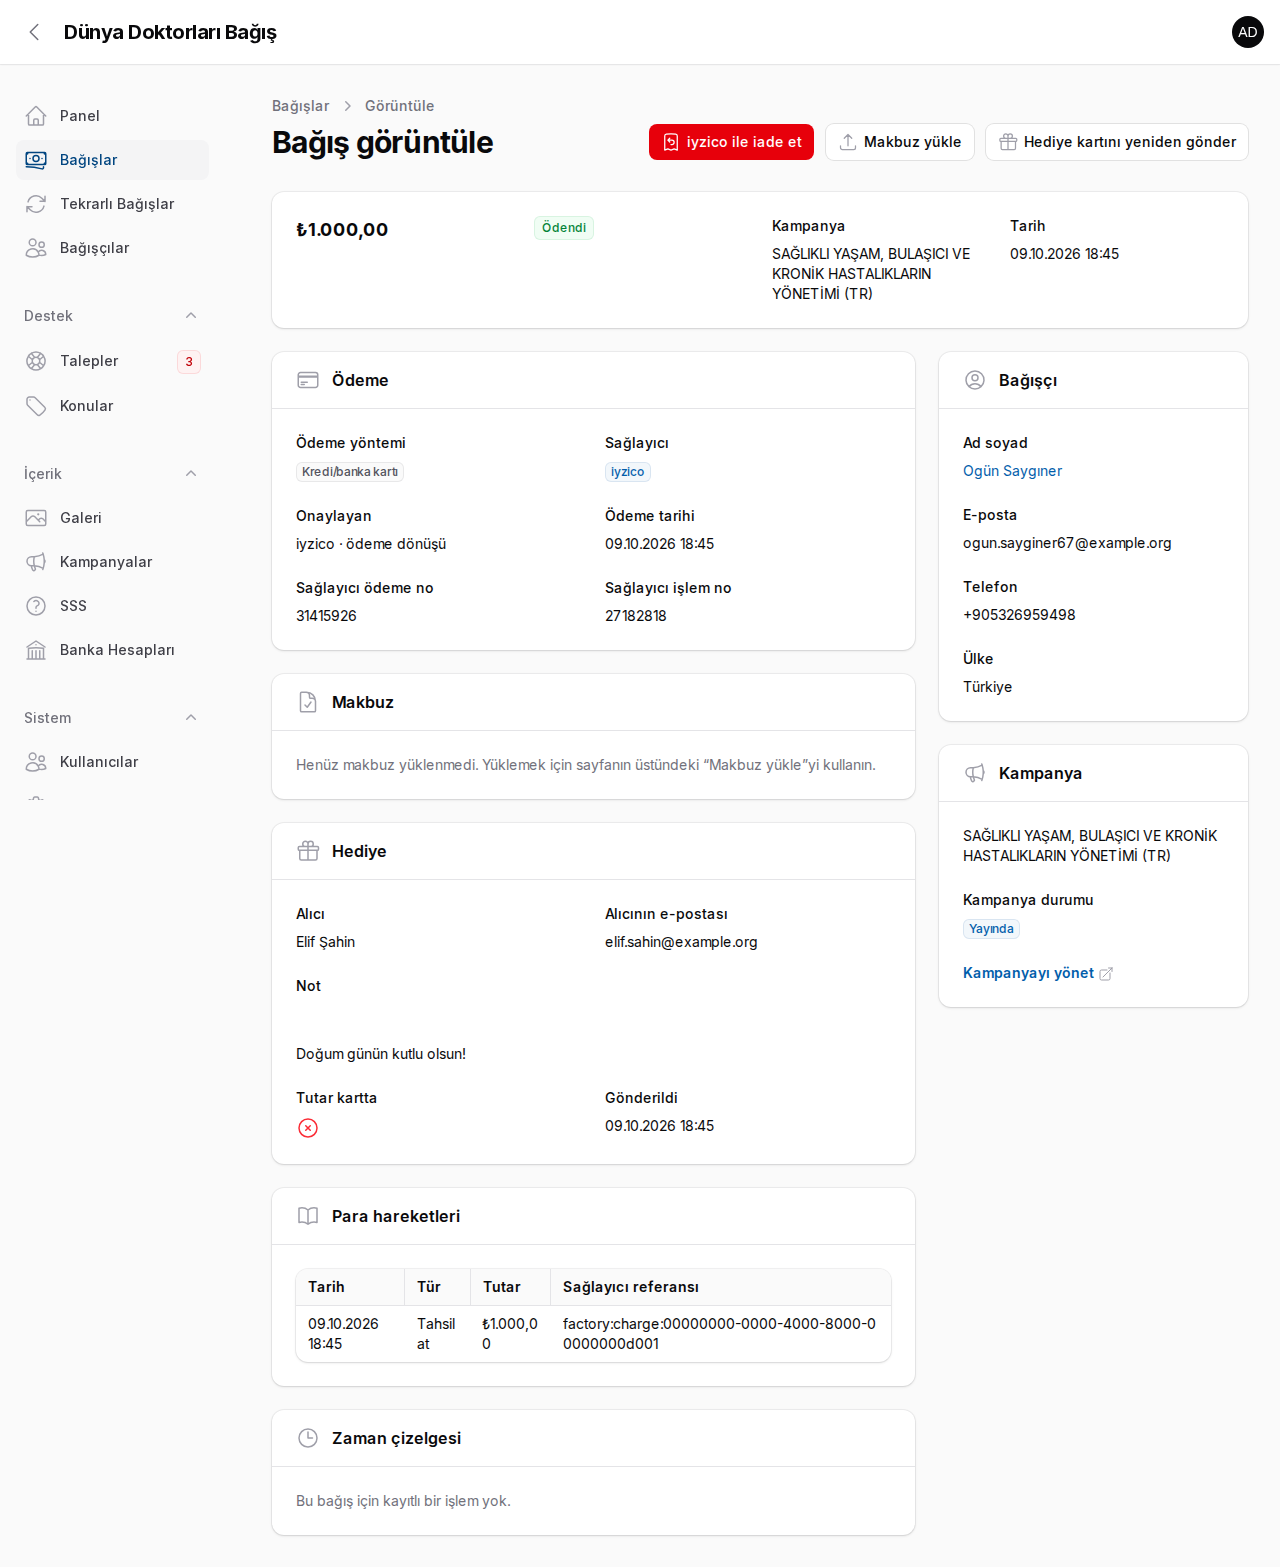The height and width of the screenshot is (1567, 1280).
Task: Click the Iyzico provider badge
Action: (x=628, y=472)
